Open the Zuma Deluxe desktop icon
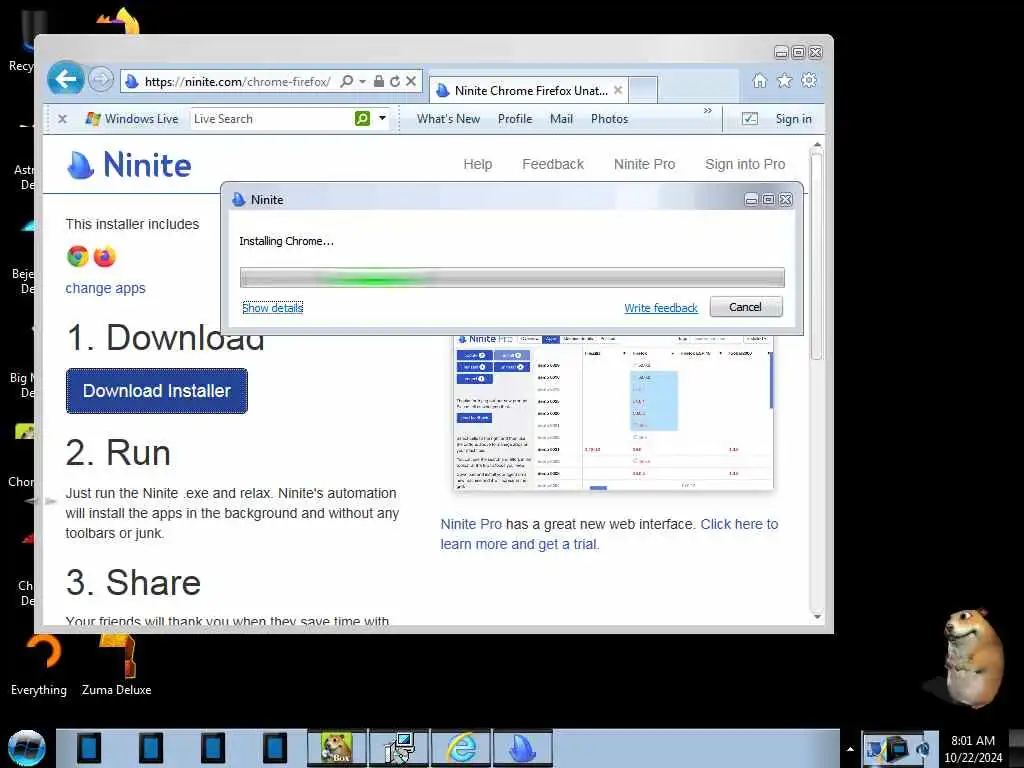Viewport: 1024px width, 768px height. pyautogui.click(x=116, y=665)
